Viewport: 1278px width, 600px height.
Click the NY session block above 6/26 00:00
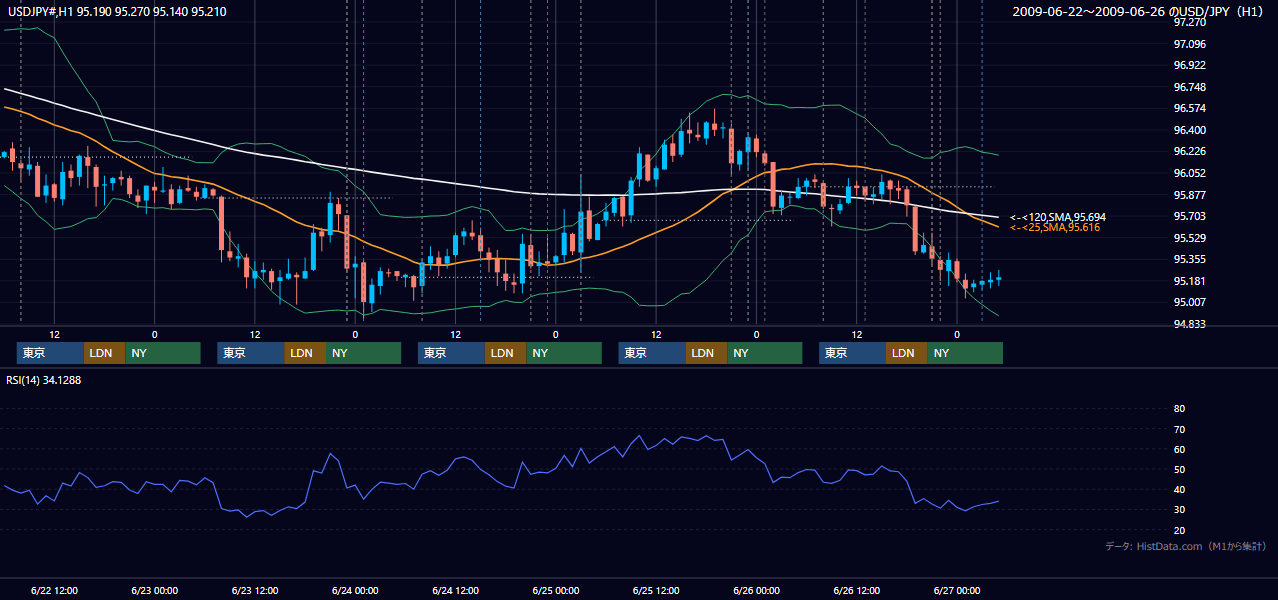tap(765, 353)
